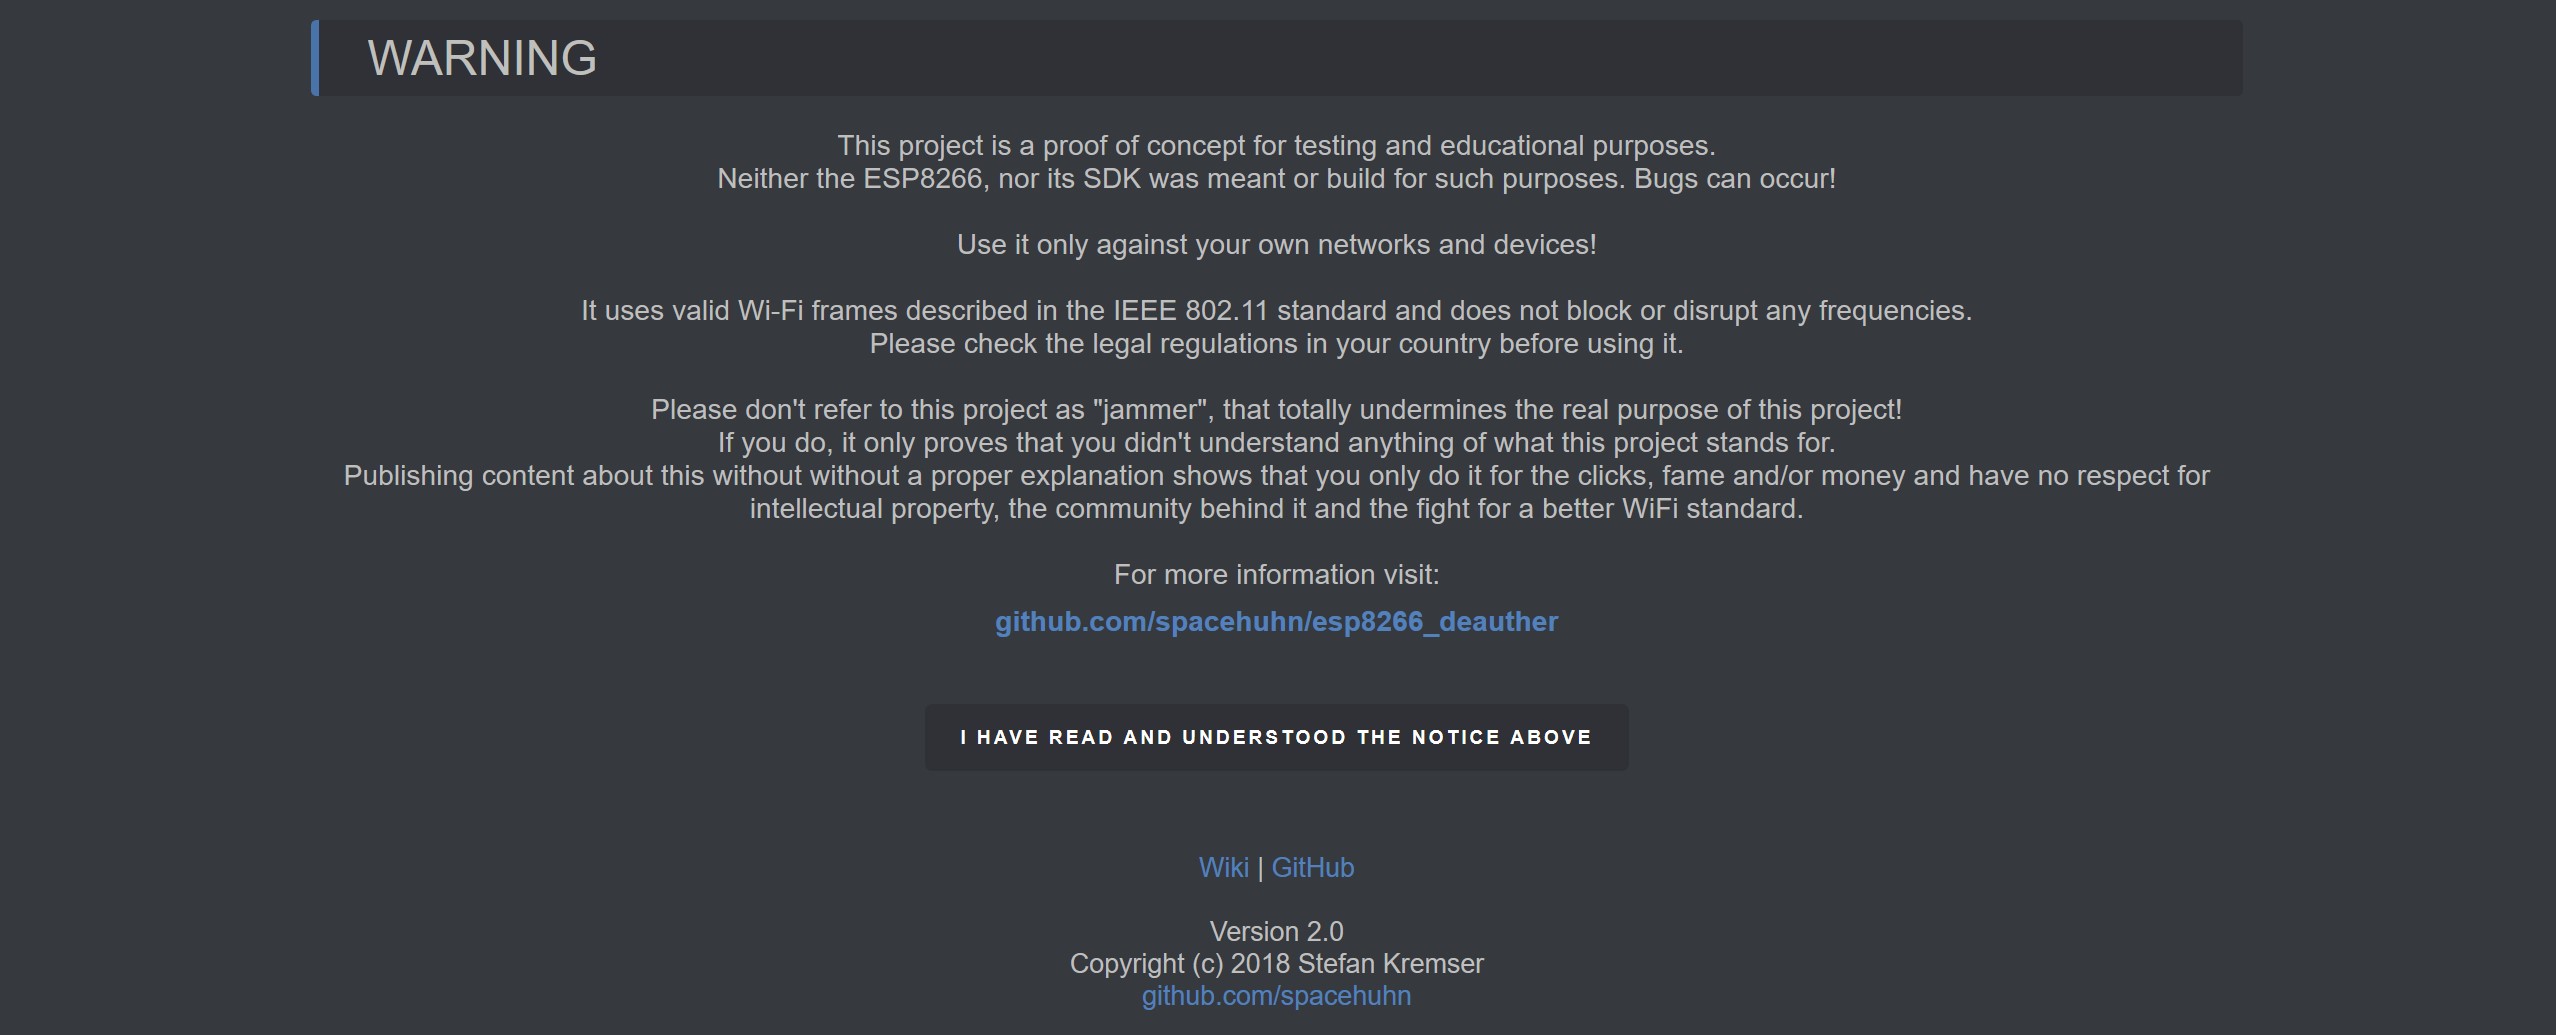Screen dimensions: 2556x1035
Task: Open the GitHub link beside Wiki
Action: 1312,867
